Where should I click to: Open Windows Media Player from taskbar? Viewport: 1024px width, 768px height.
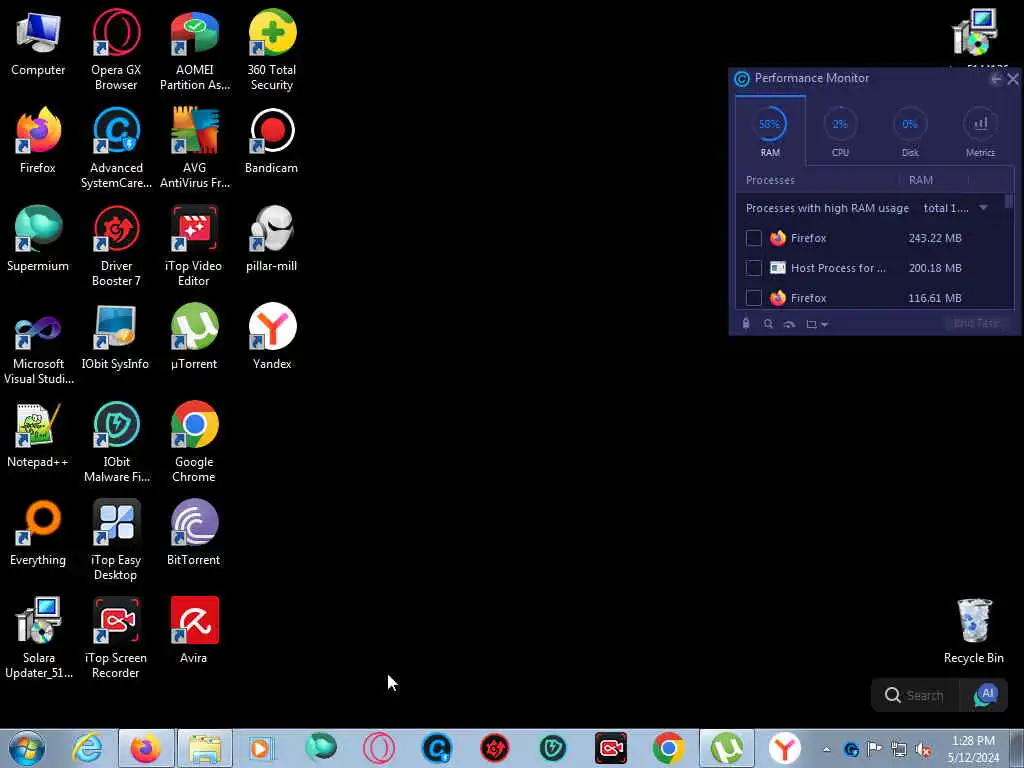point(262,748)
